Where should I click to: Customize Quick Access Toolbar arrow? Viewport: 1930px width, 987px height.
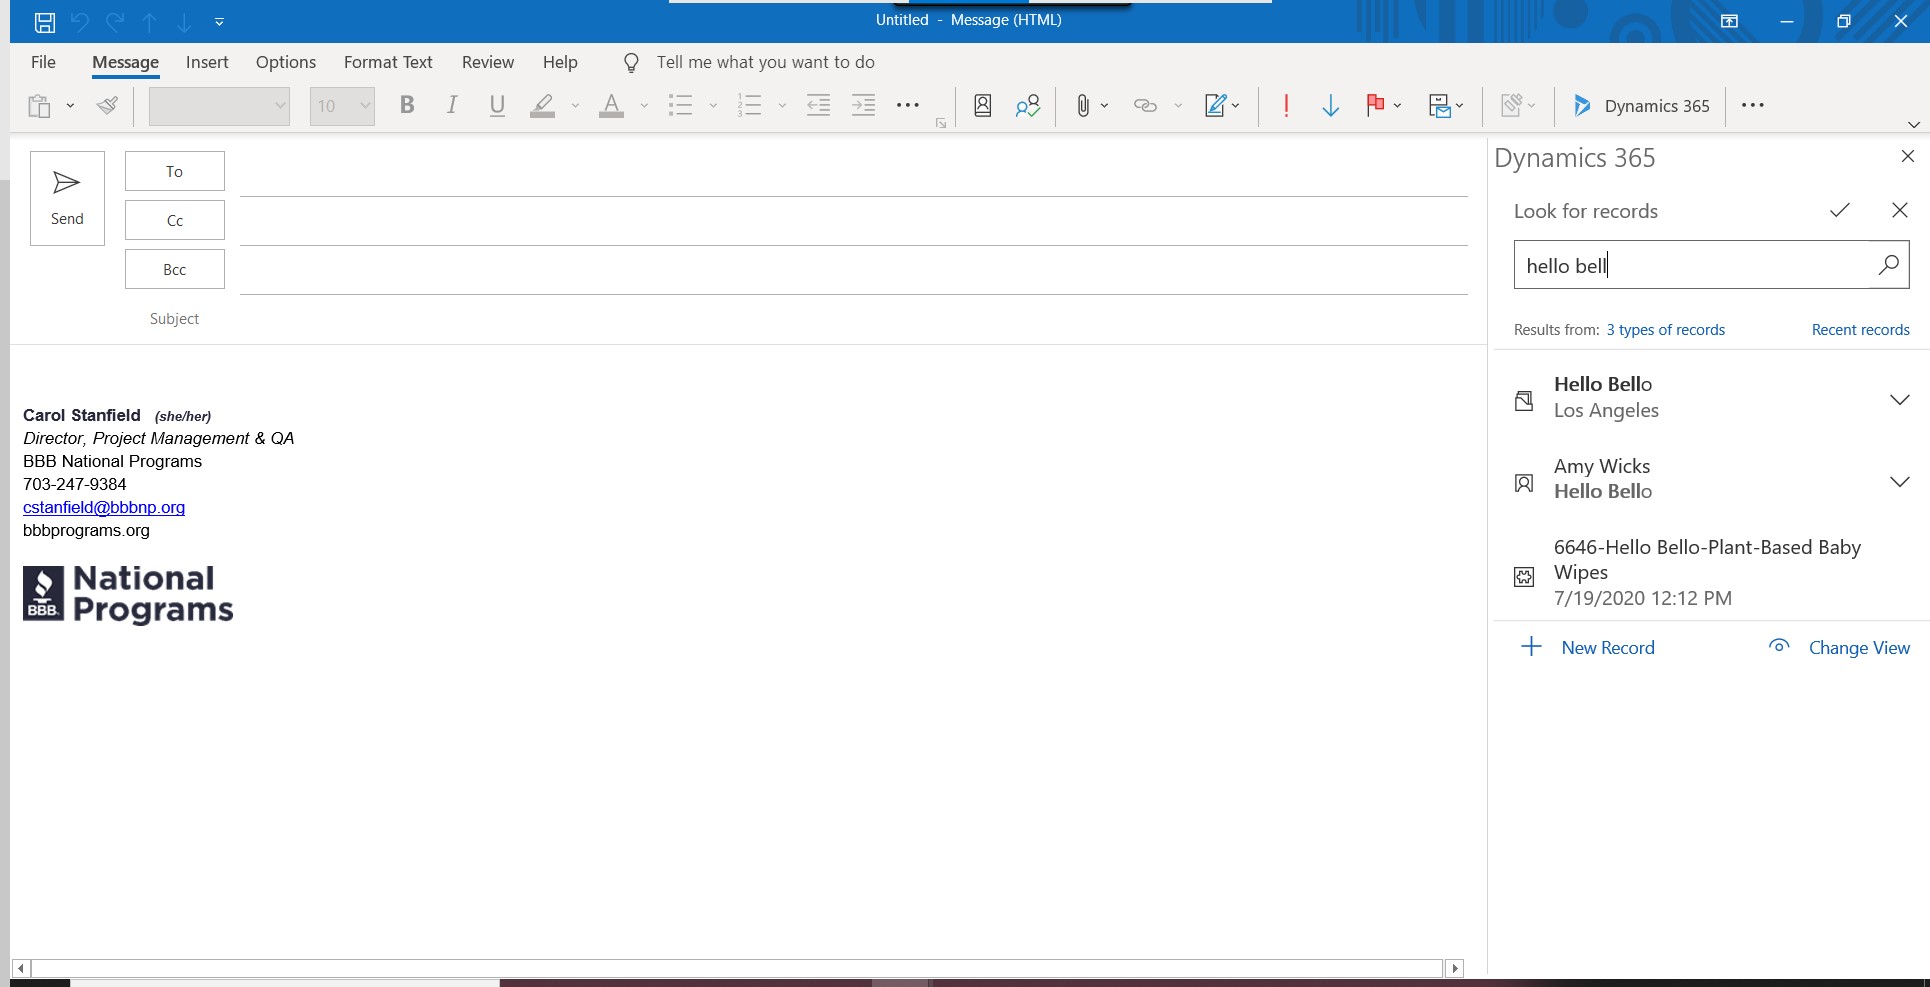(x=219, y=21)
